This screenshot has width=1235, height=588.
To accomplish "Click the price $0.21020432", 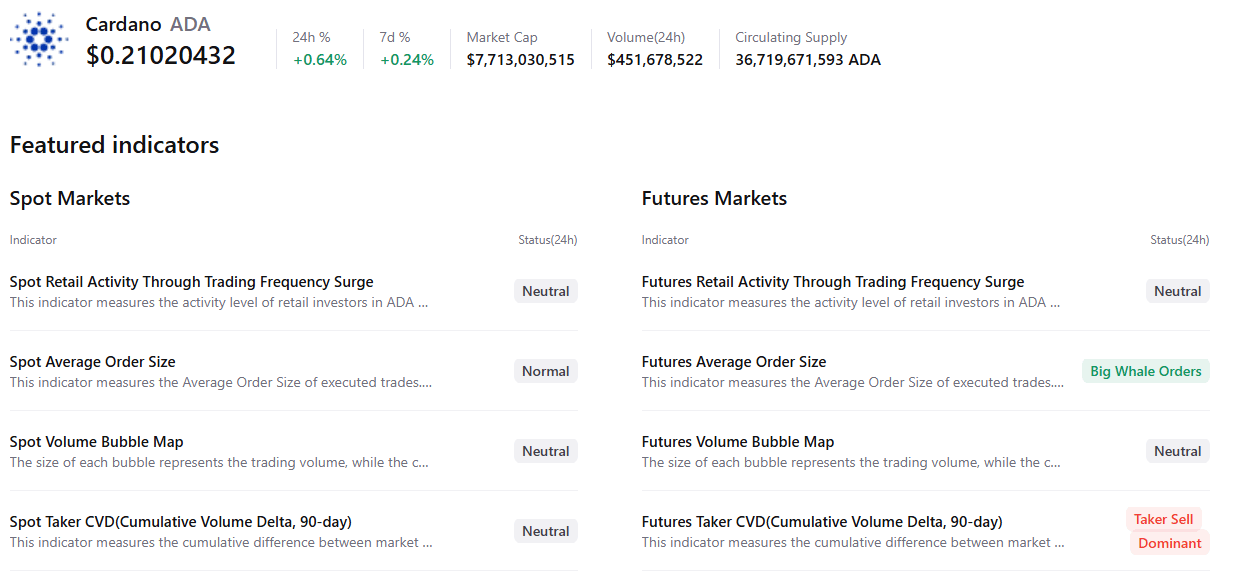I will (x=161, y=55).
